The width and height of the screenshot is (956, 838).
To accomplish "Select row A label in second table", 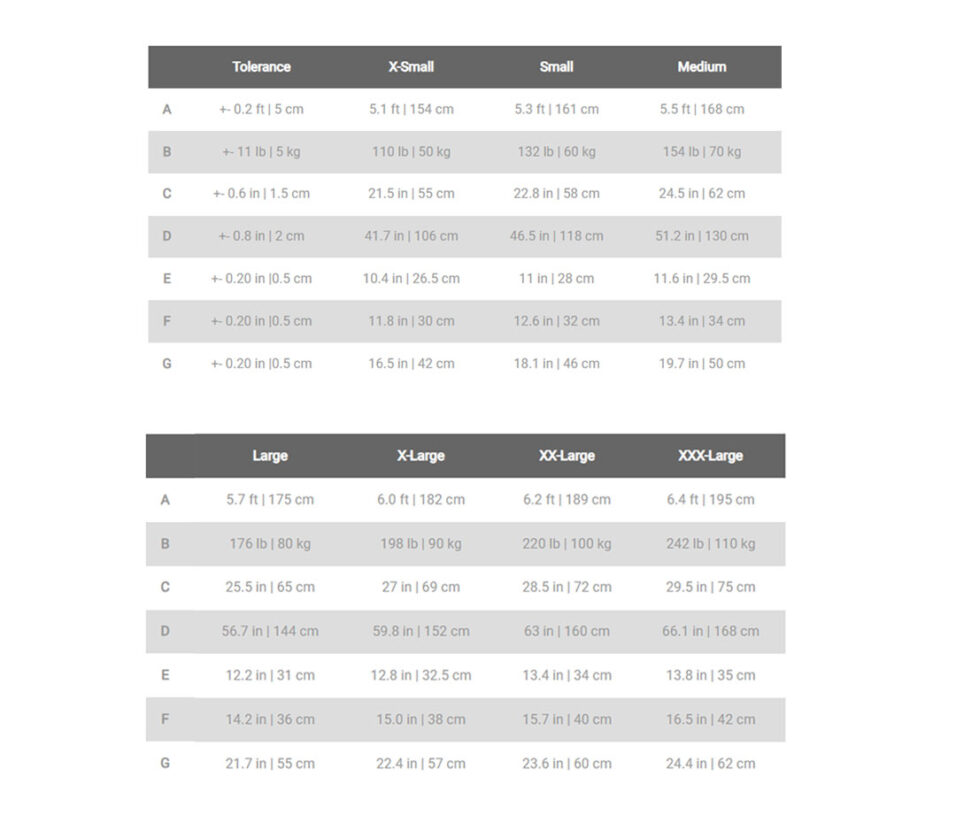I will (165, 500).
